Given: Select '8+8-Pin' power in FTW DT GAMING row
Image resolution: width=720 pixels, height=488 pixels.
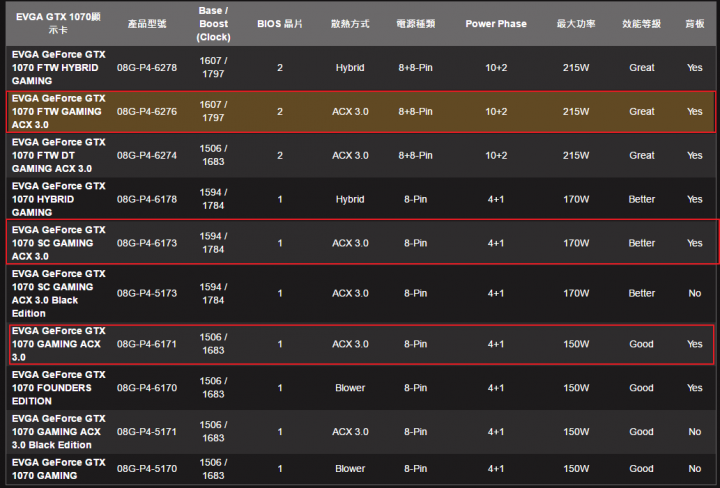Looking at the screenshot, I should (x=416, y=155).
